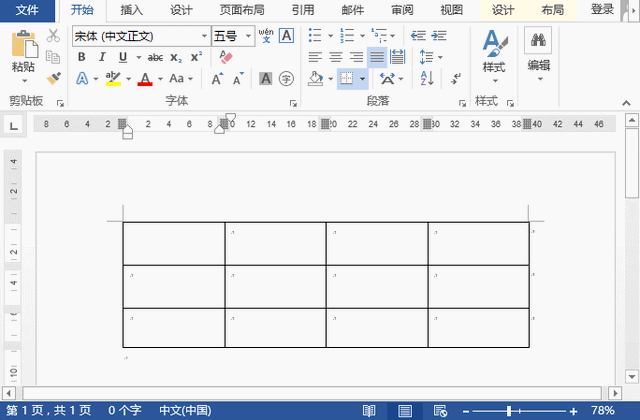
Task: Insert enclosed character (circled 字)
Action: coord(287,78)
